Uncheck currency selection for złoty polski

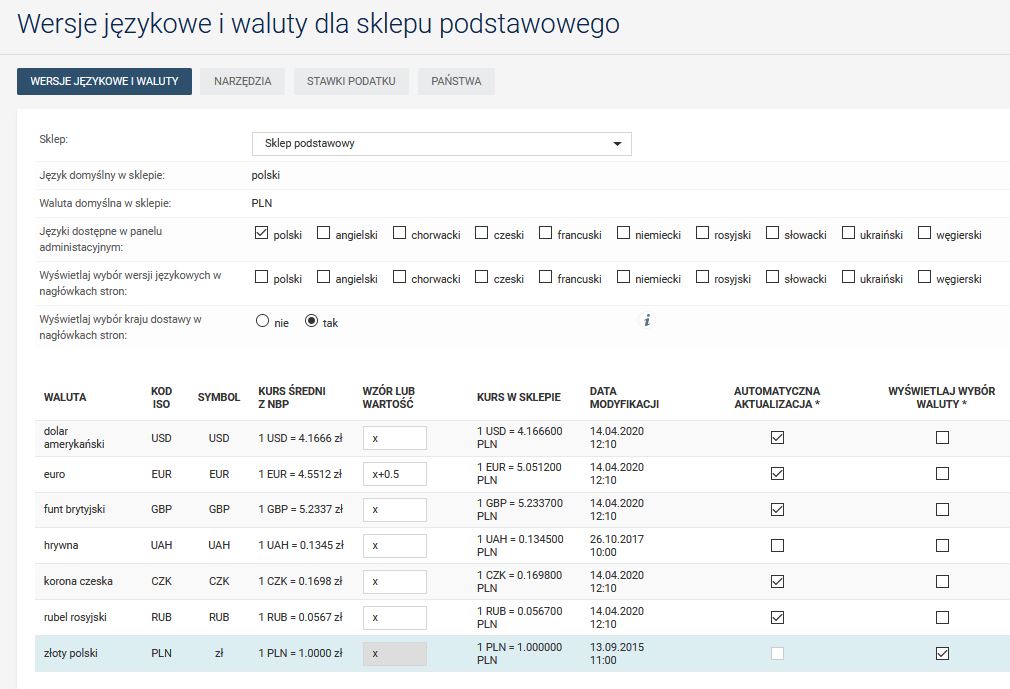pos(941,654)
